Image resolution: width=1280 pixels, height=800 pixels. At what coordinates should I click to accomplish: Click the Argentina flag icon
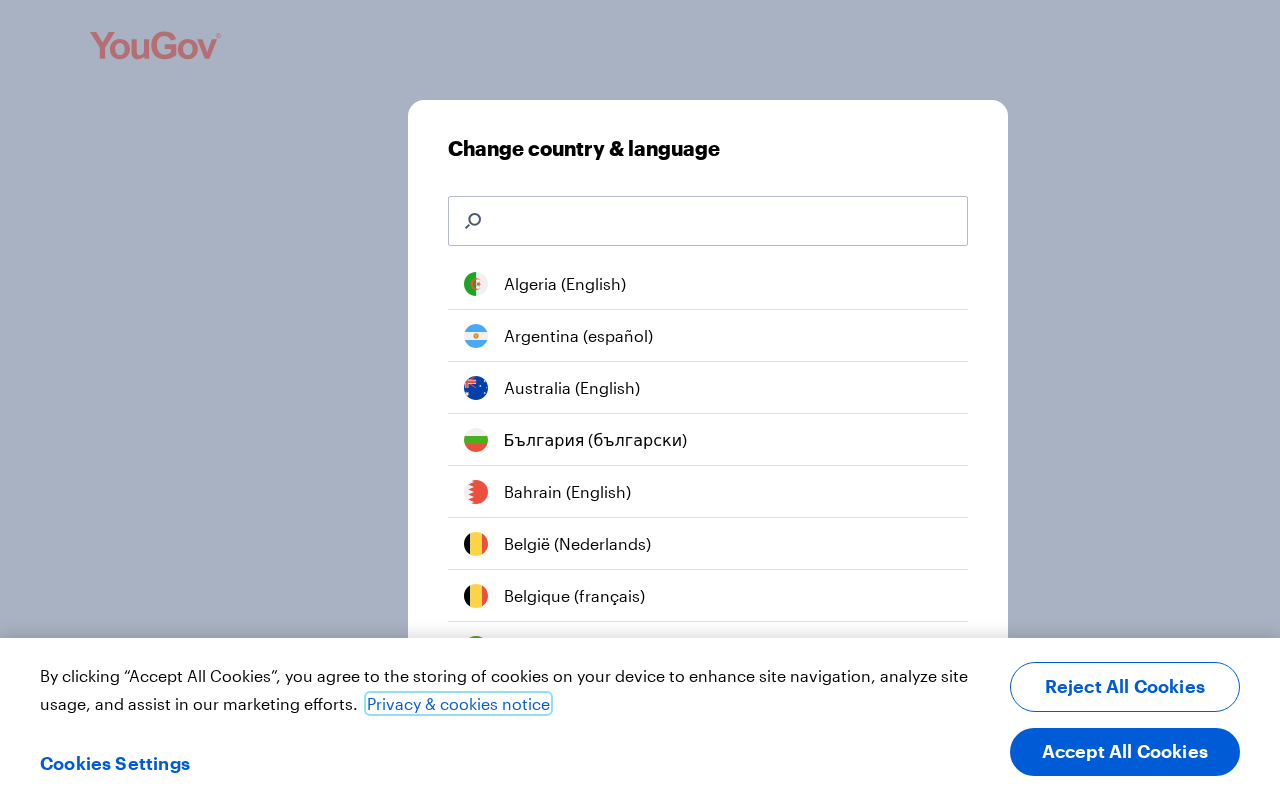pyautogui.click(x=476, y=336)
